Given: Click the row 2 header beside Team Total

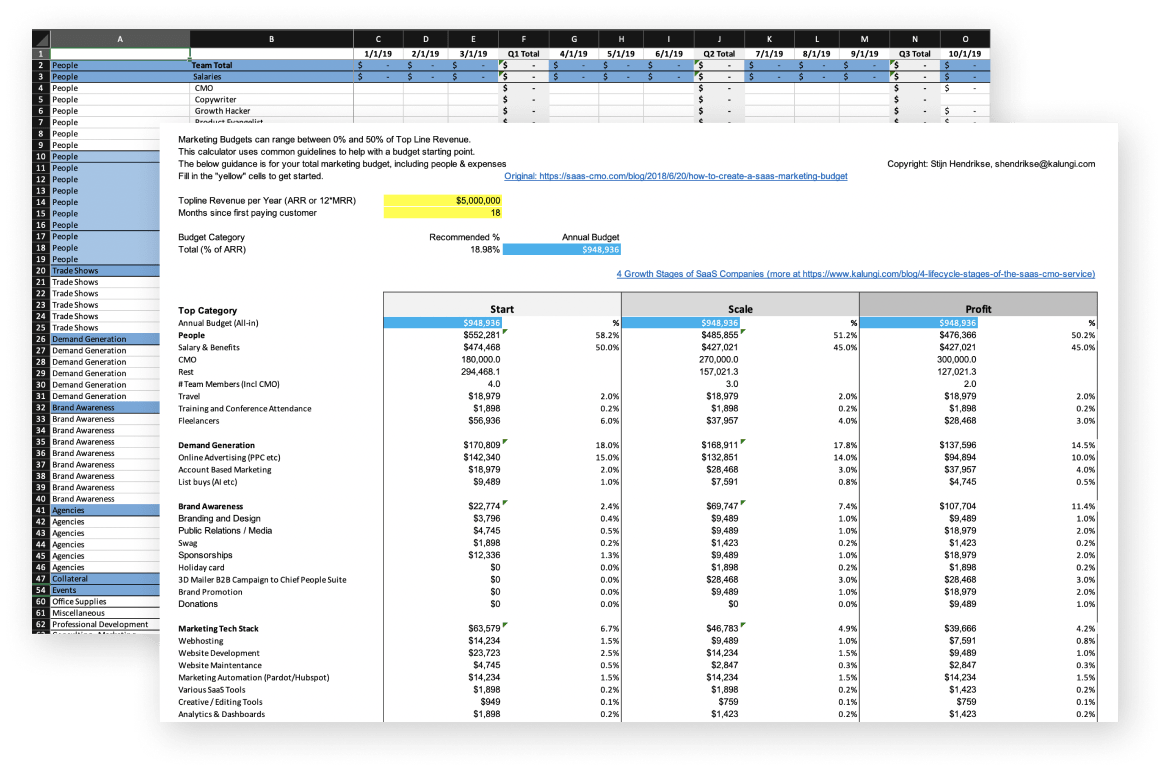Looking at the screenshot, I should (42, 63).
